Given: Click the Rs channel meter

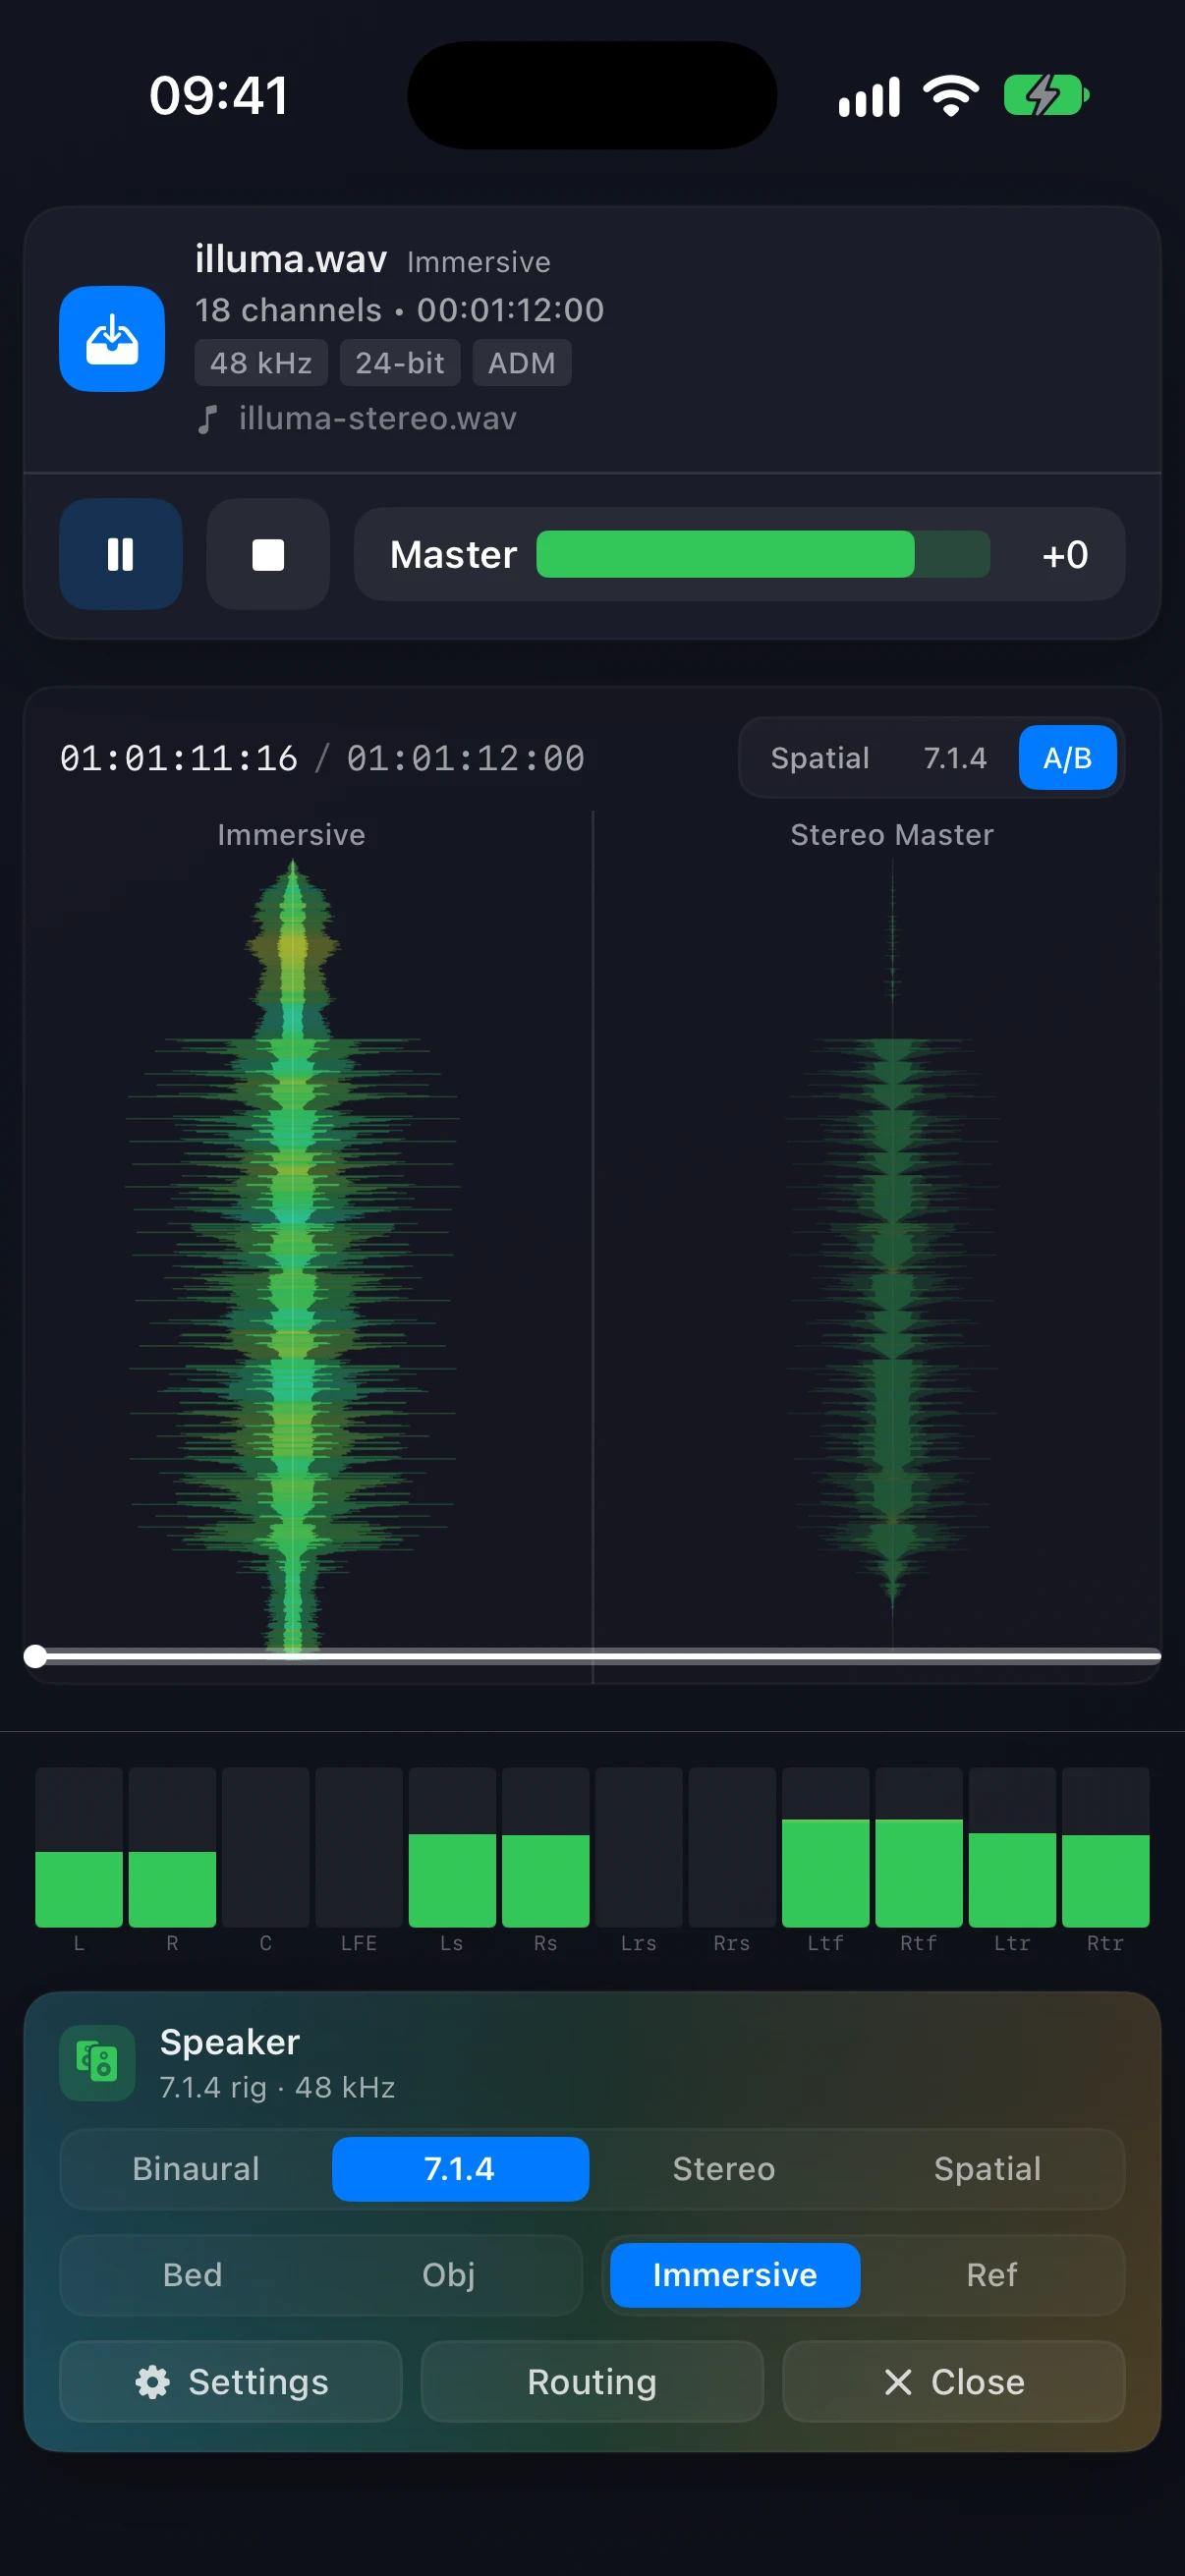Looking at the screenshot, I should click(545, 1847).
